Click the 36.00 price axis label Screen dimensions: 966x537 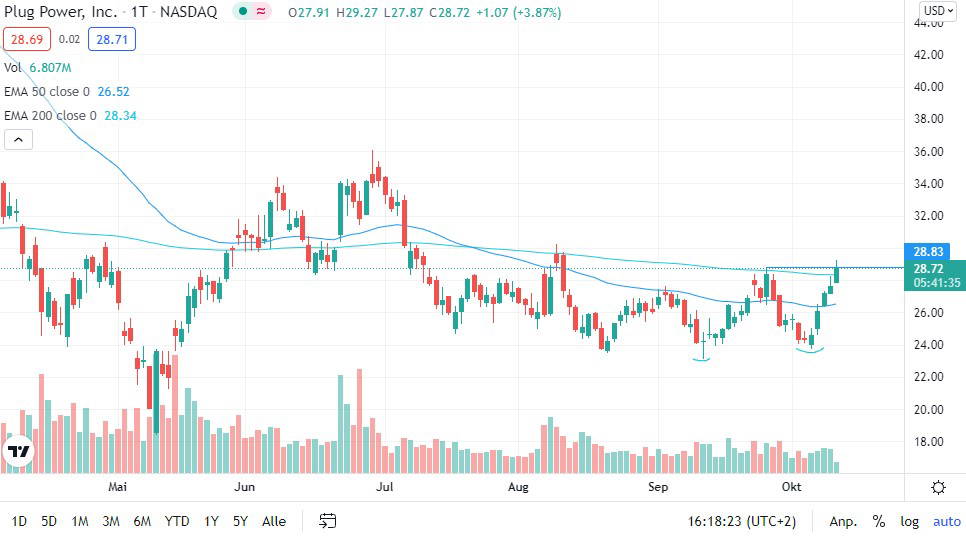(x=928, y=151)
